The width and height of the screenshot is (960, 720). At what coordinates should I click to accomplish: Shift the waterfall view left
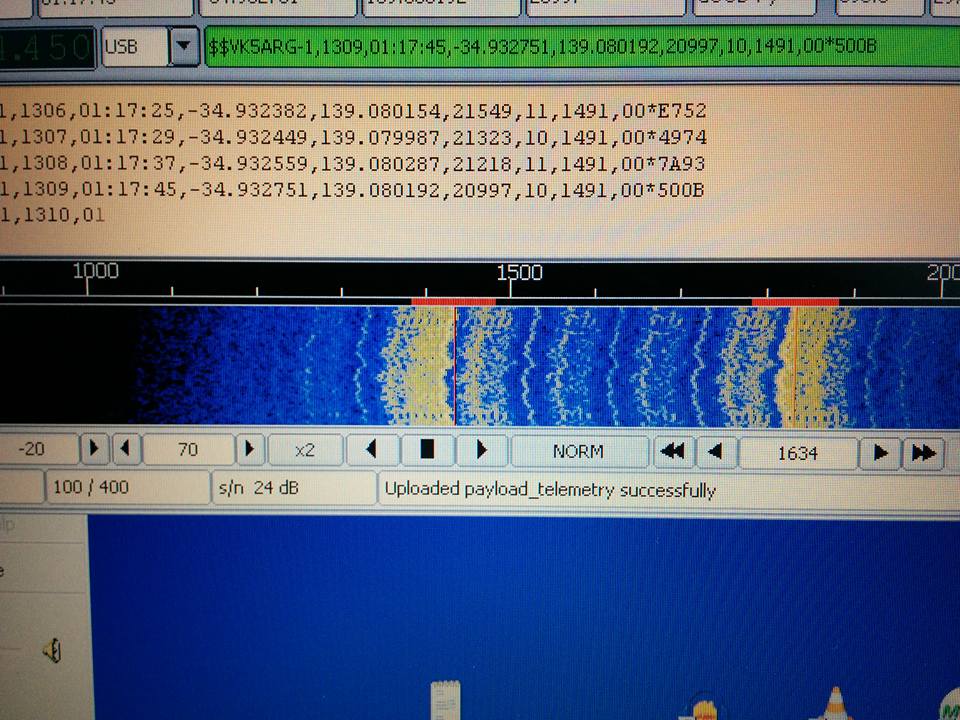click(372, 451)
